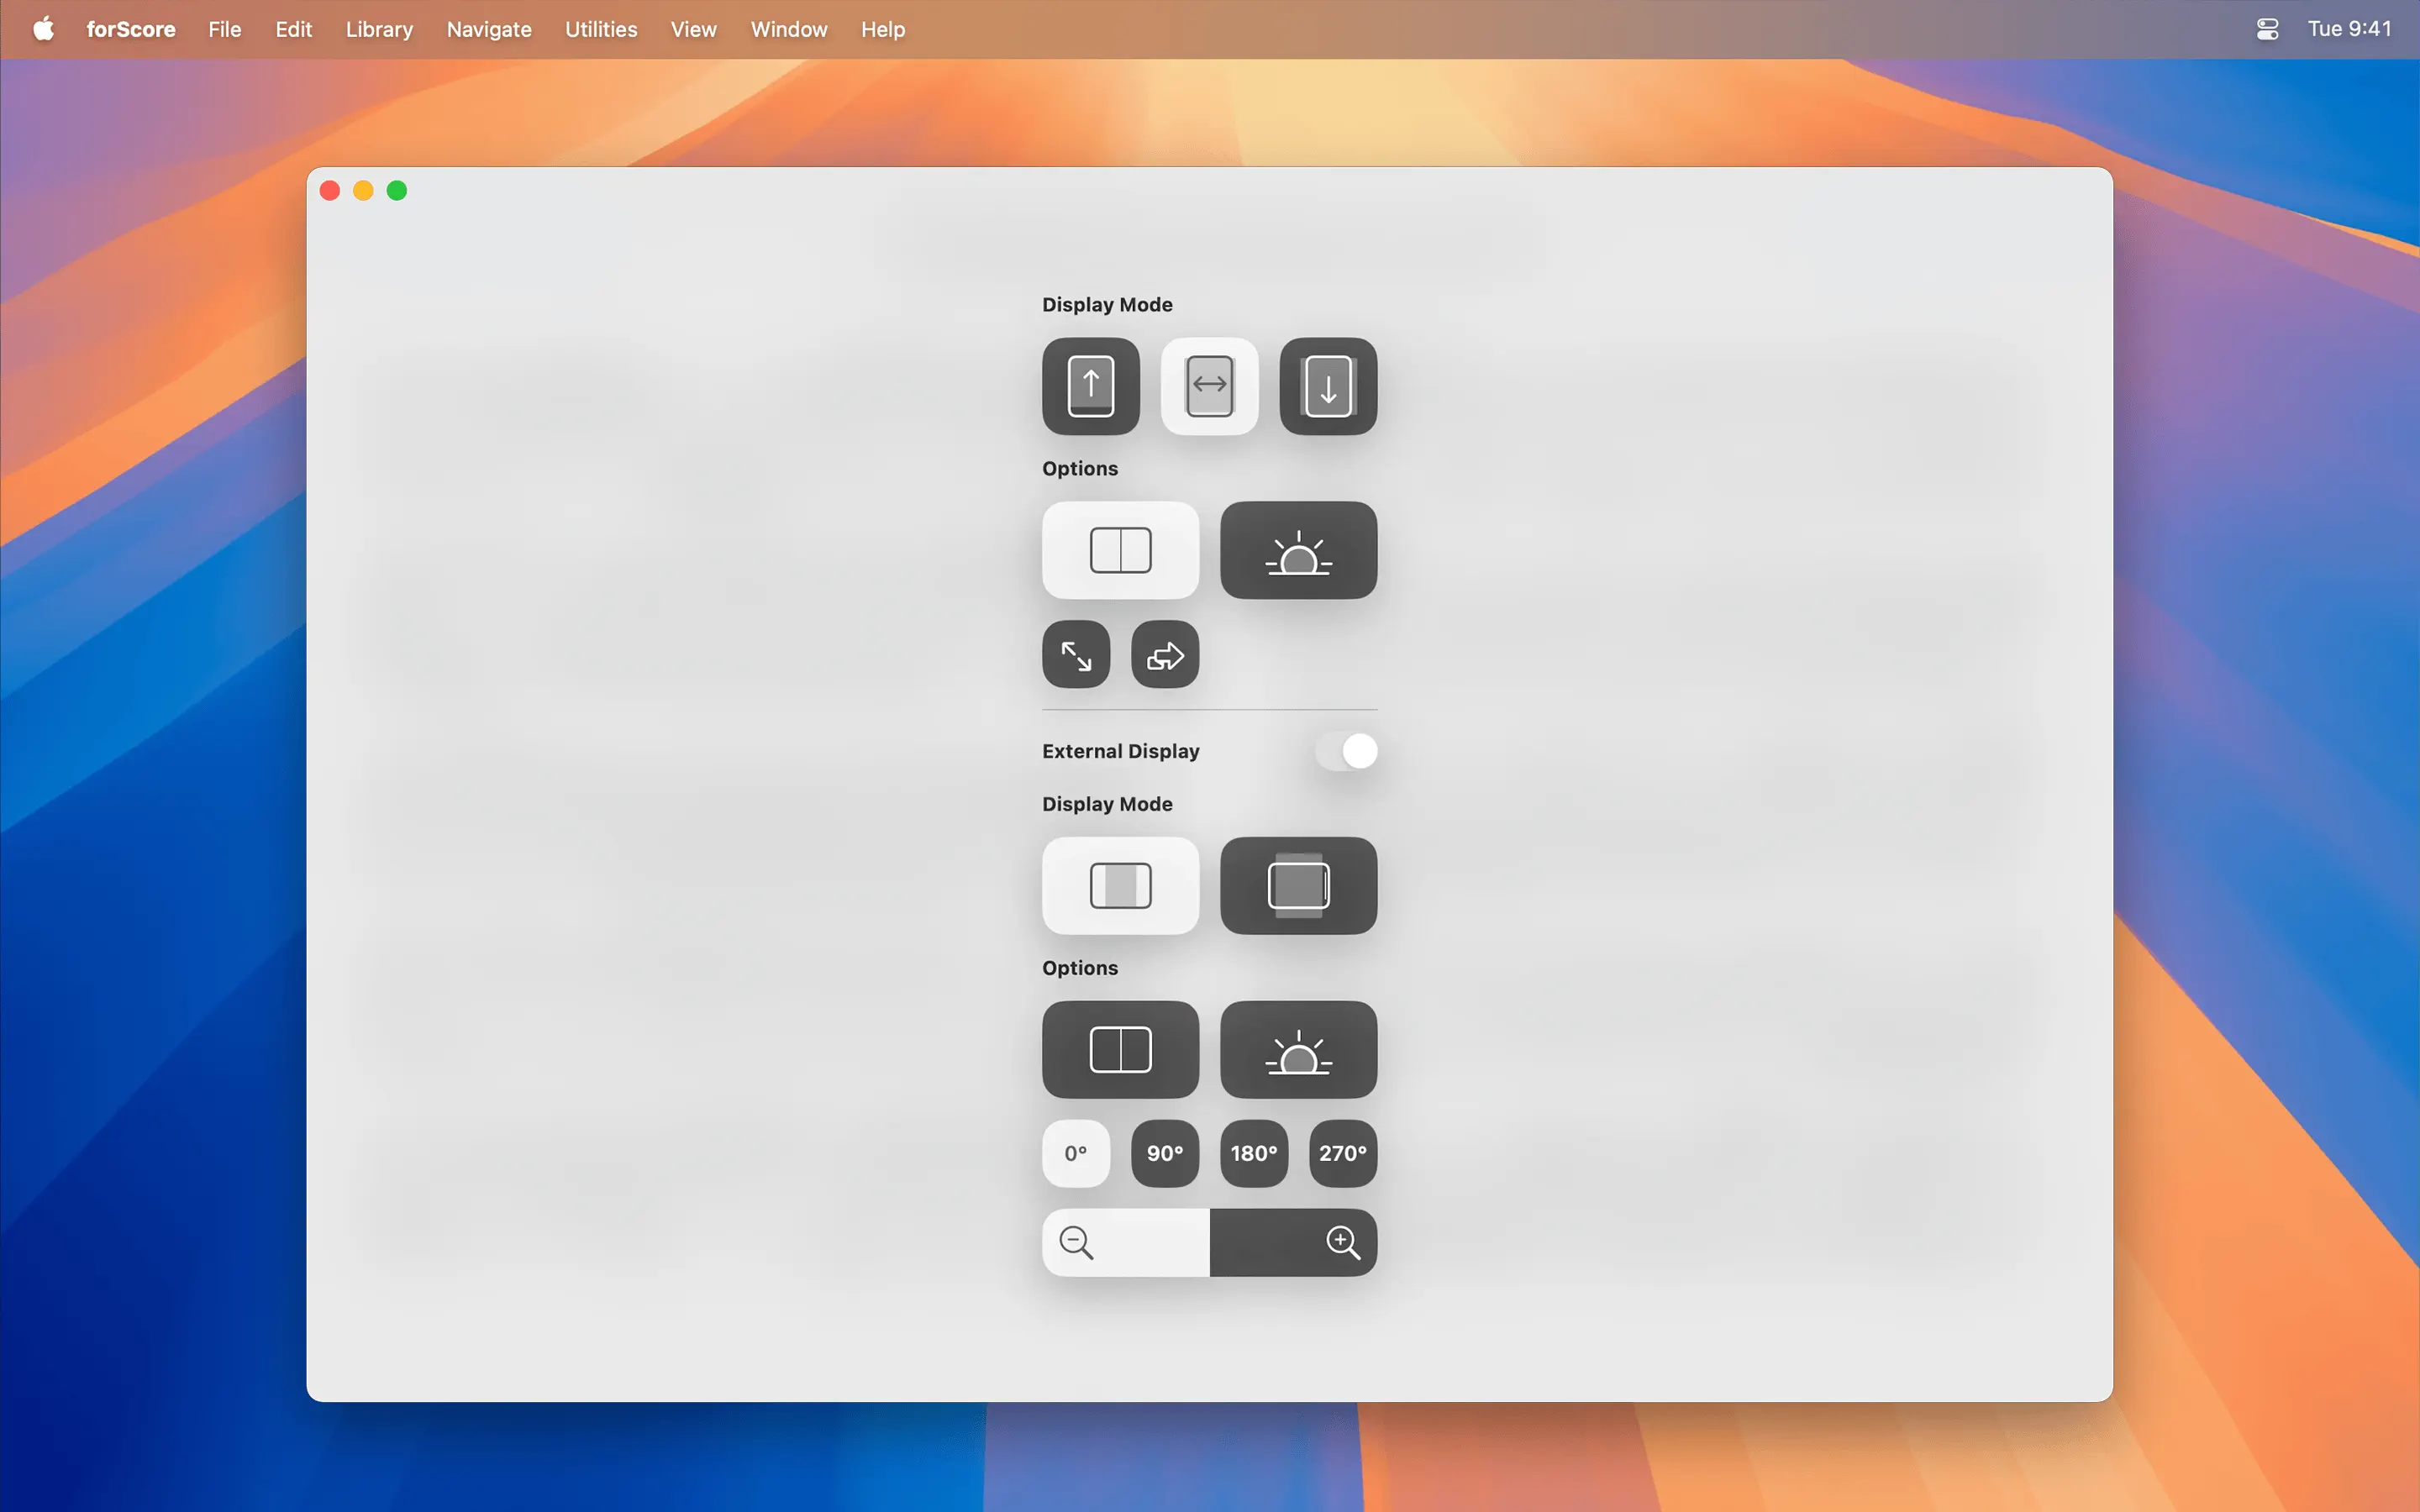Toggle two-page split option in top Options

pos(1120,550)
